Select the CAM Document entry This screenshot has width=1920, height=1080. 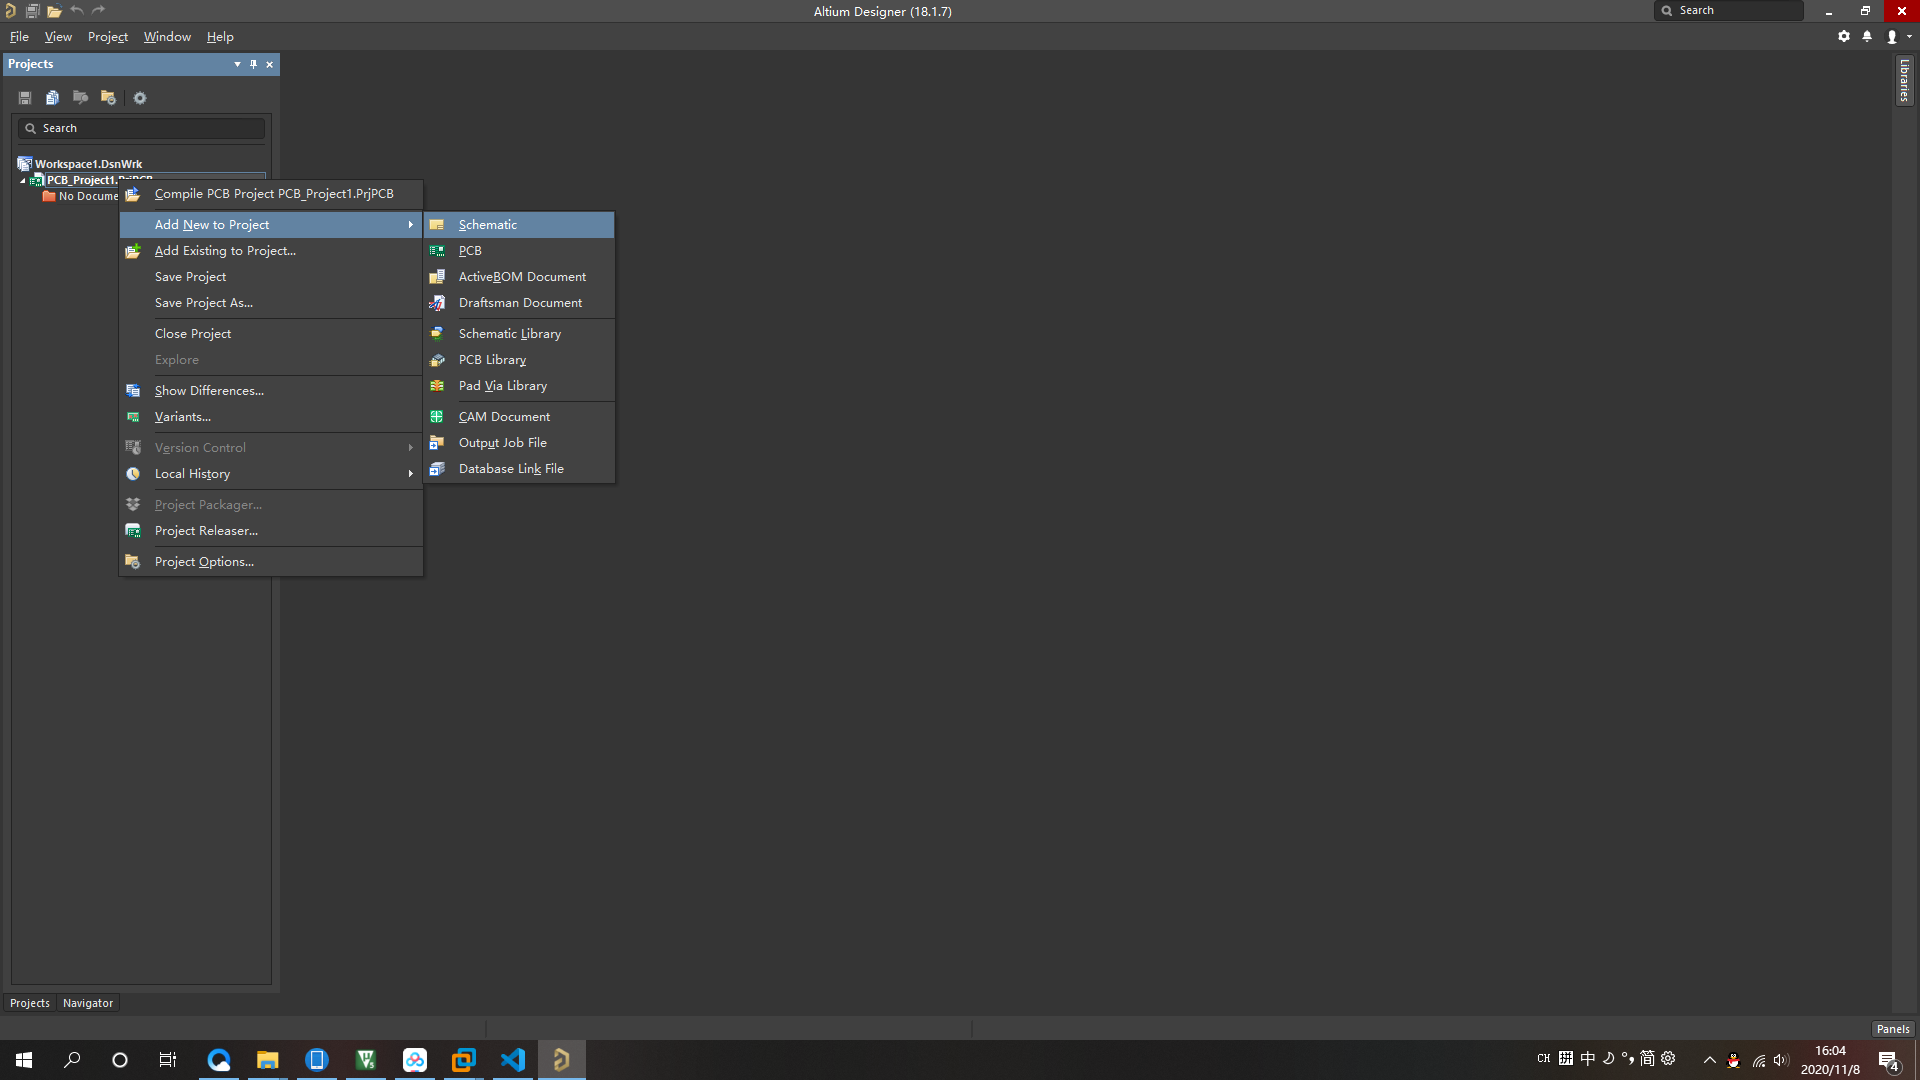coord(504,417)
